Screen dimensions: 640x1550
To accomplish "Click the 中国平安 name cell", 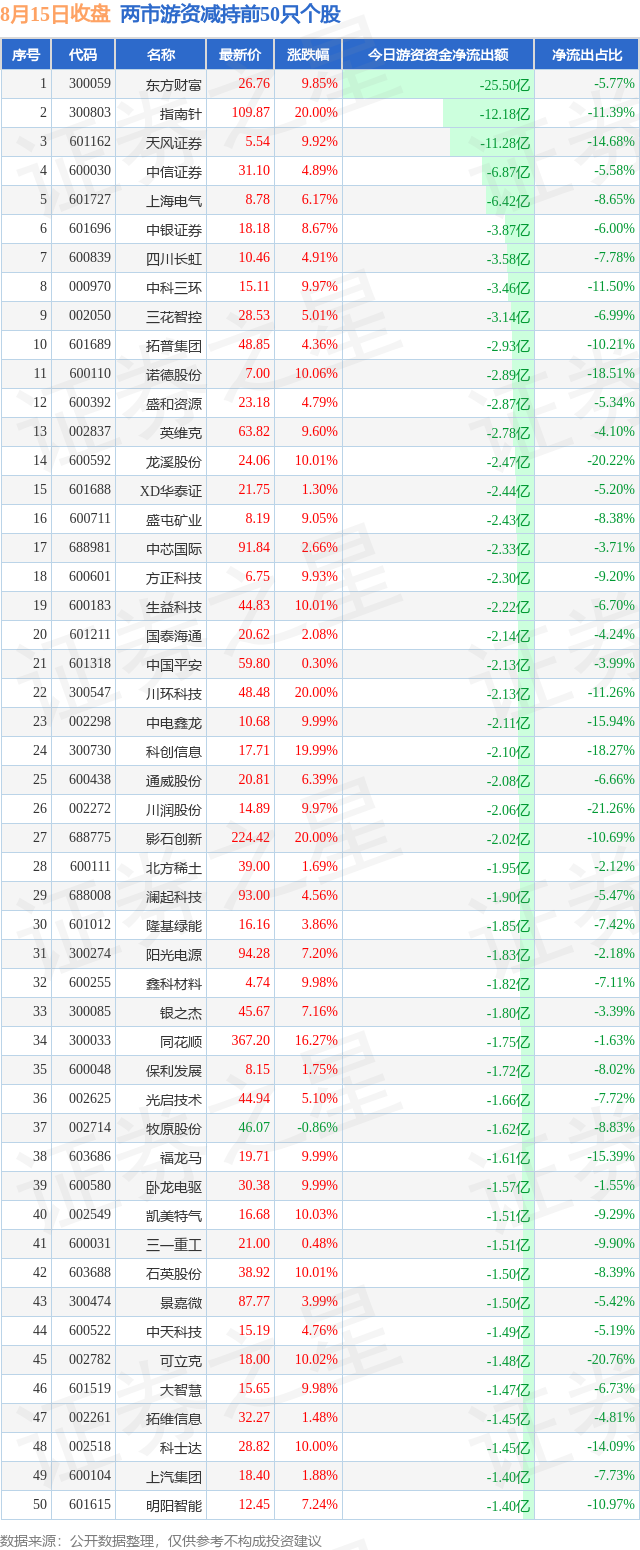I will (x=174, y=664).
